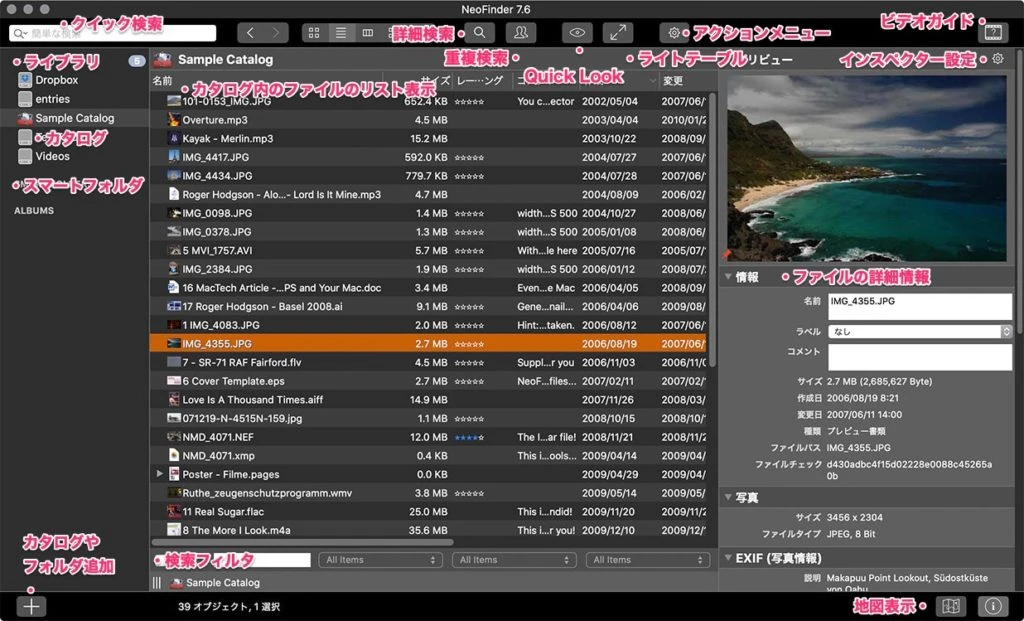Click the コメント comment field

(x=920, y=357)
